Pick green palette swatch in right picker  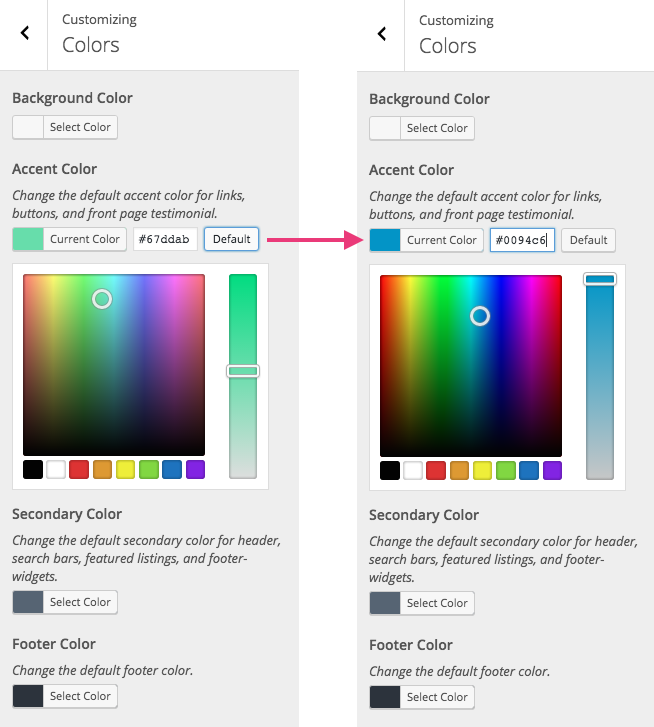(x=506, y=470)
